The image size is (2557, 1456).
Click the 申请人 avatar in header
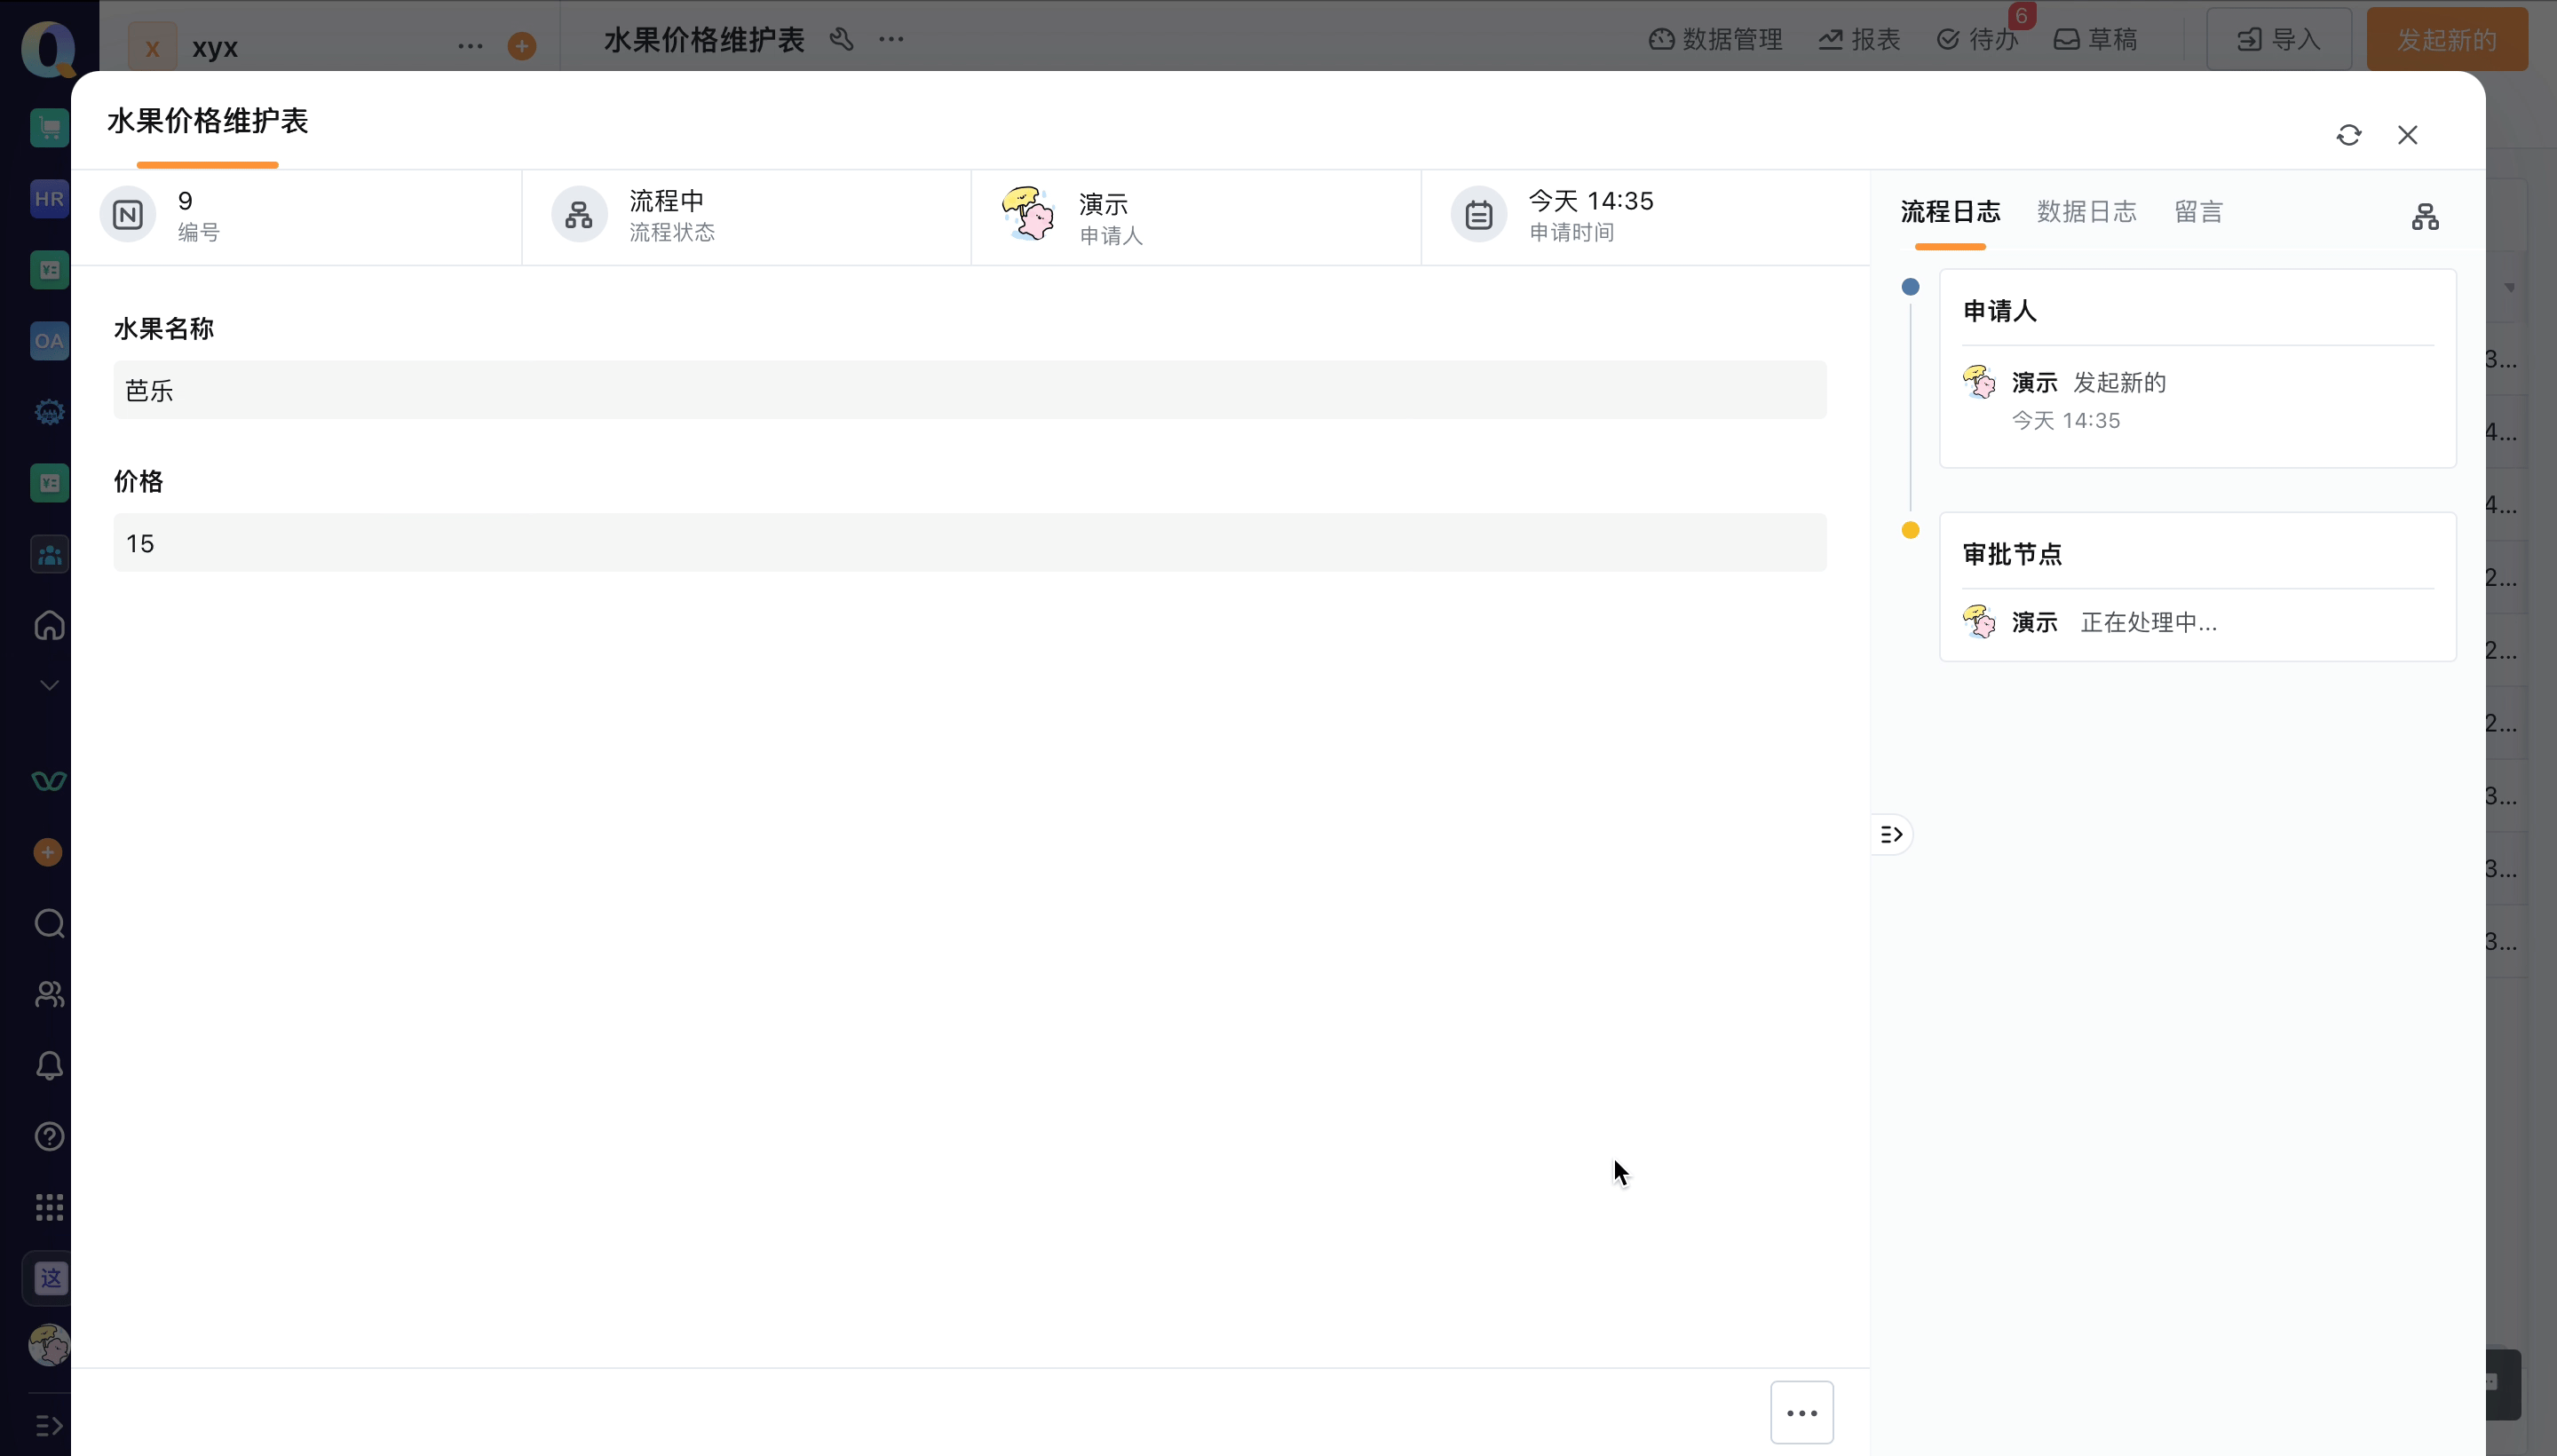[1028, 214]
